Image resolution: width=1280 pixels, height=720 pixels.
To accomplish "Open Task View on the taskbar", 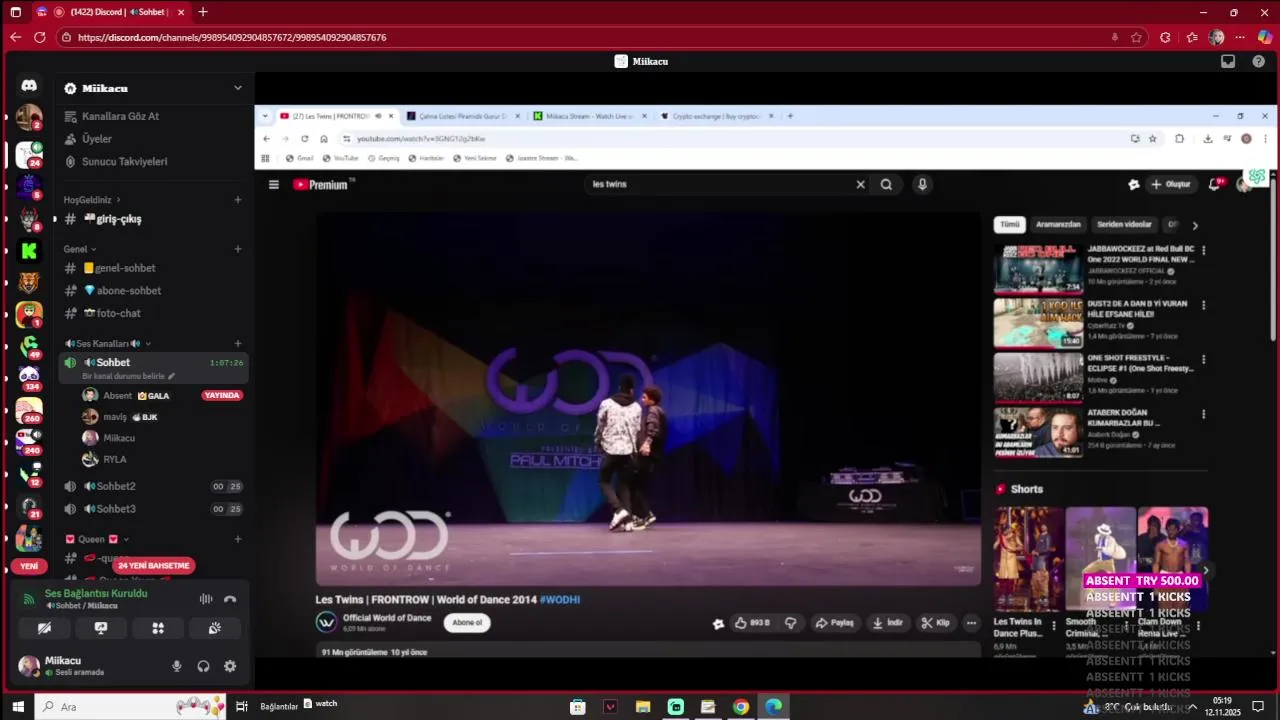I will point(242,707).
